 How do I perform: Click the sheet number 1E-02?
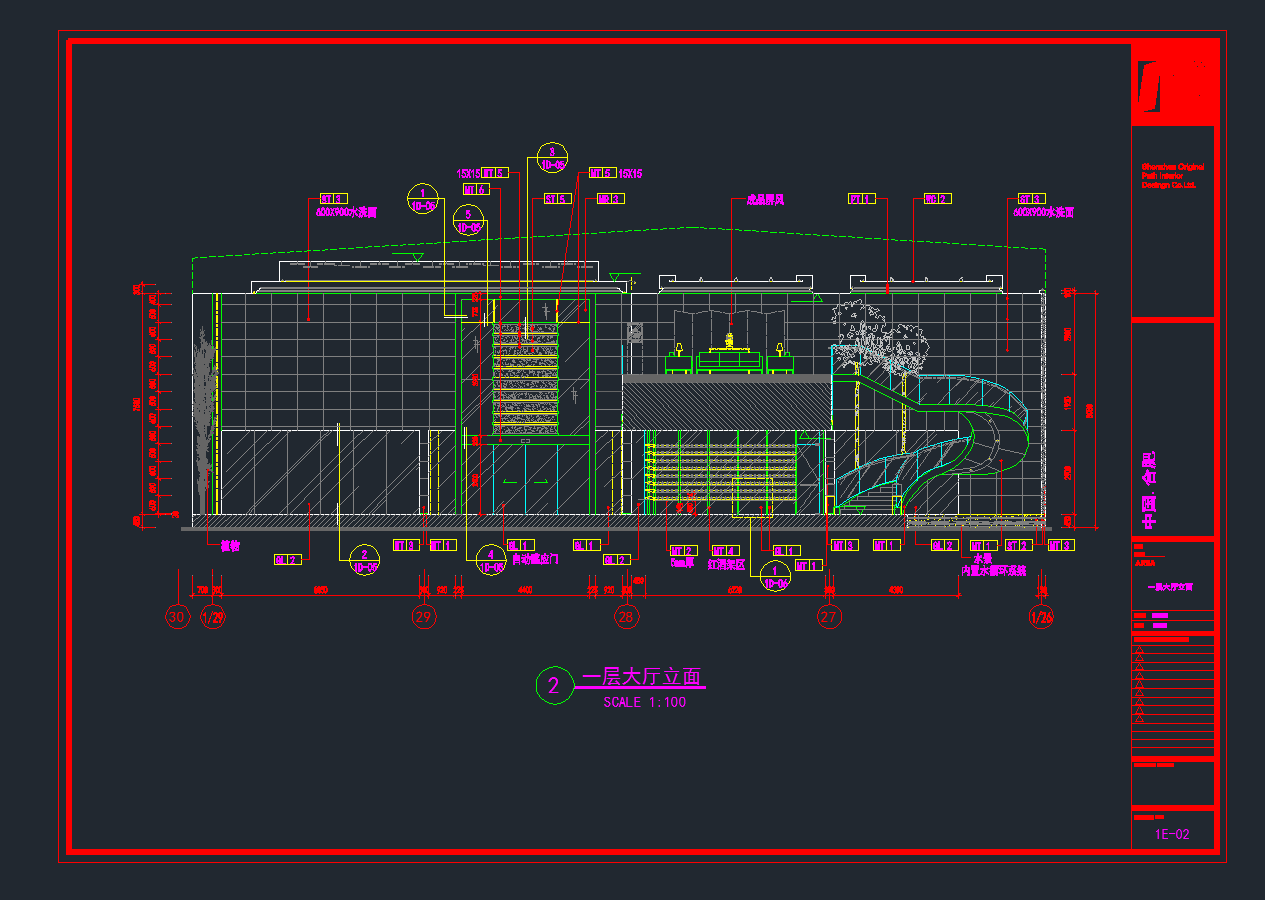1172,834
